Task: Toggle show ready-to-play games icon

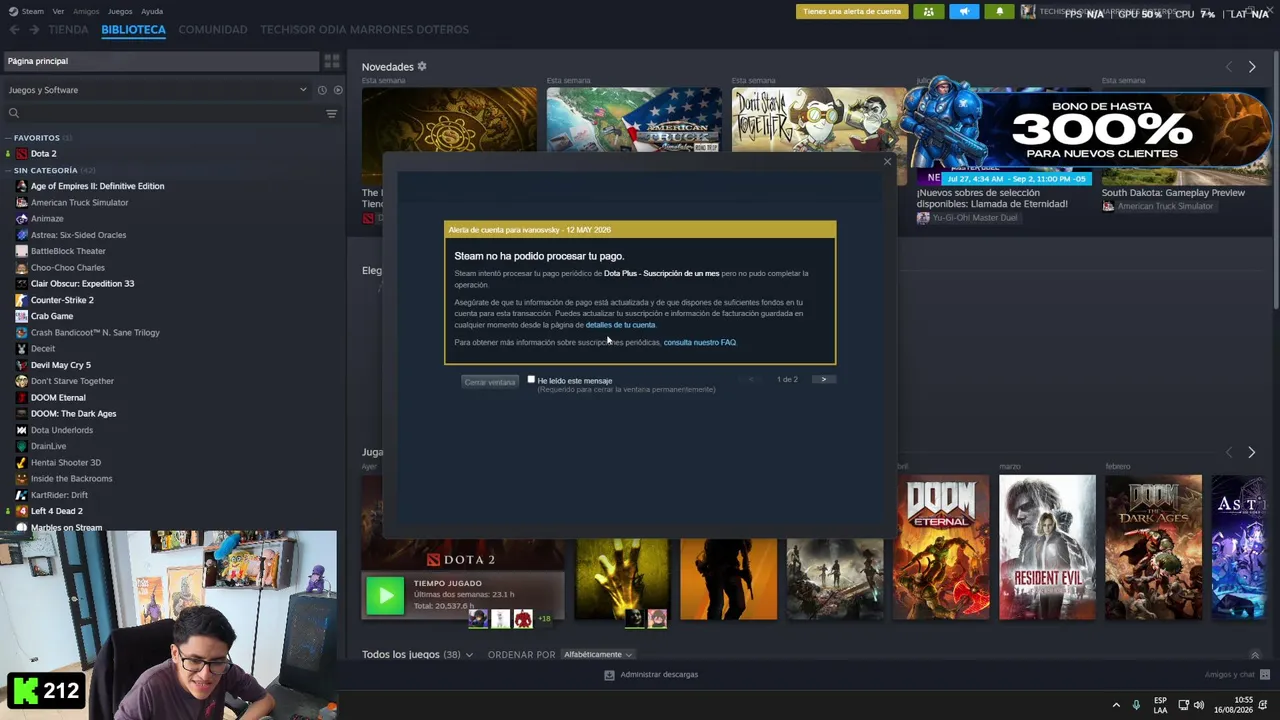Action: point(337,90)
